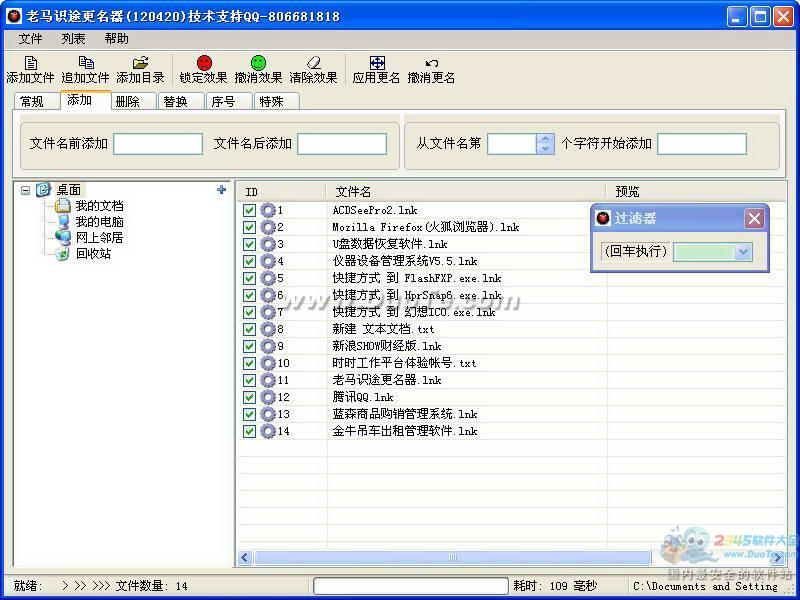Open the filter (过滤器) dropdown arrow

tap(743, 252)
